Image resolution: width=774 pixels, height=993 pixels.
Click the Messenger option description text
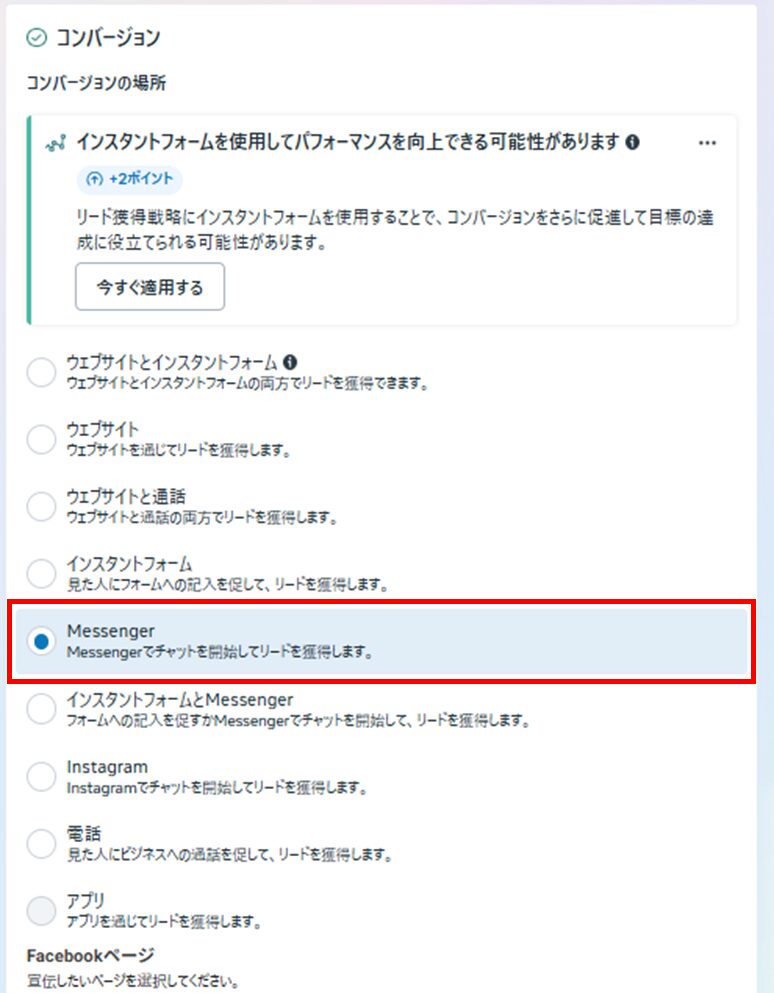[220, 652]
